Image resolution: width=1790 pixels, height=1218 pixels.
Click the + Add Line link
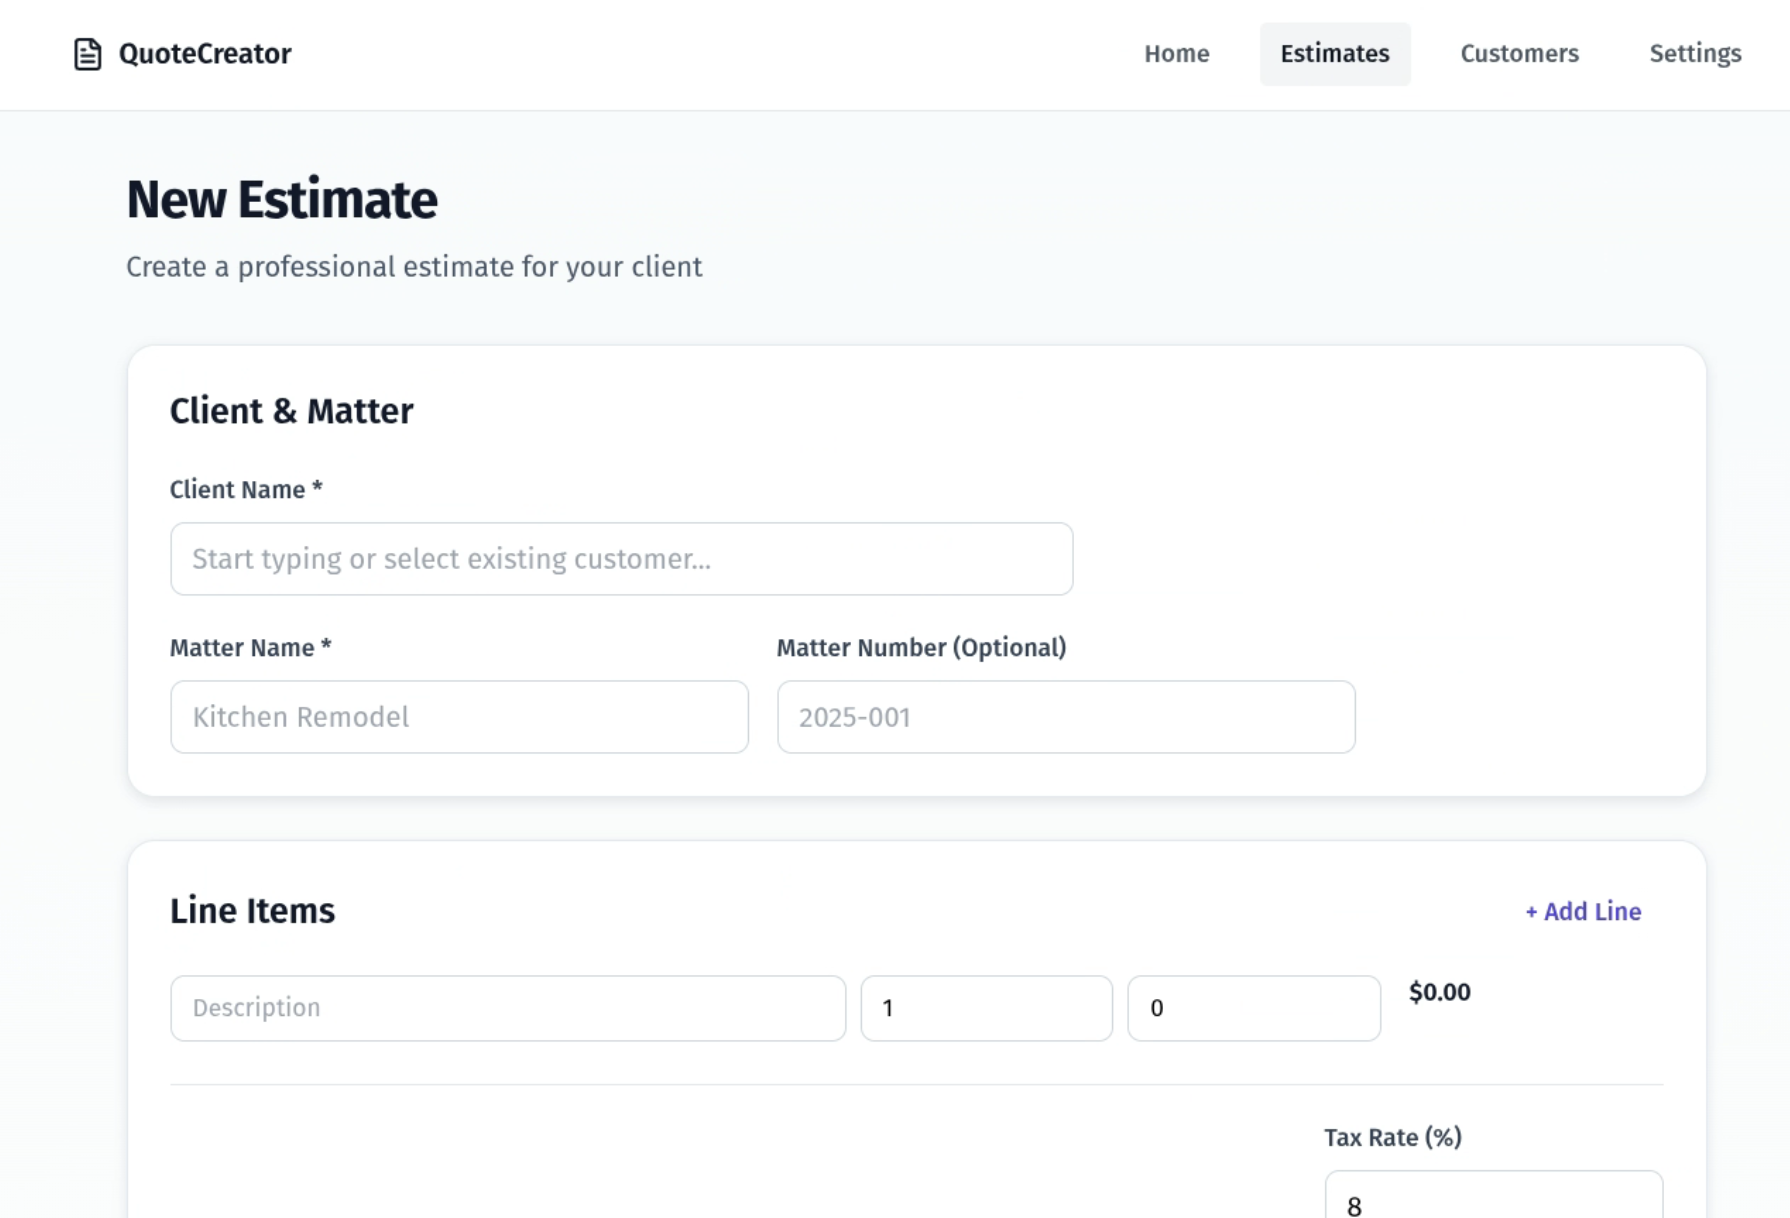pos(1581,911)
